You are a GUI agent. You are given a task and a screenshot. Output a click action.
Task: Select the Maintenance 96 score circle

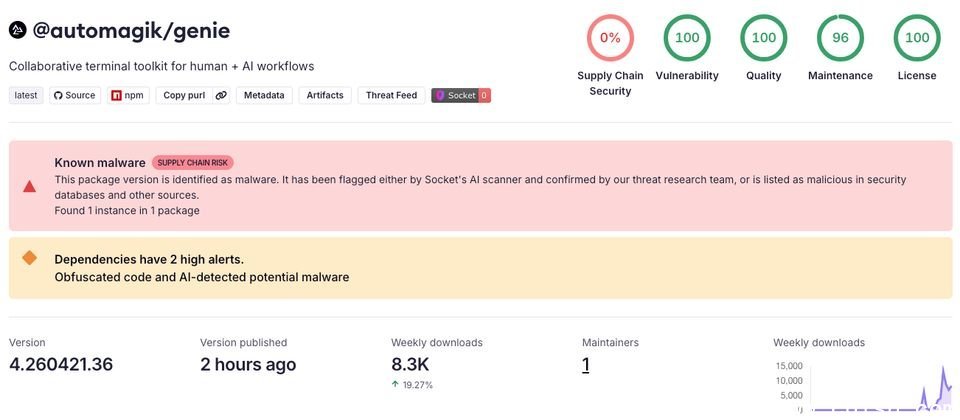pyautogui.click(x=840, y=38)
